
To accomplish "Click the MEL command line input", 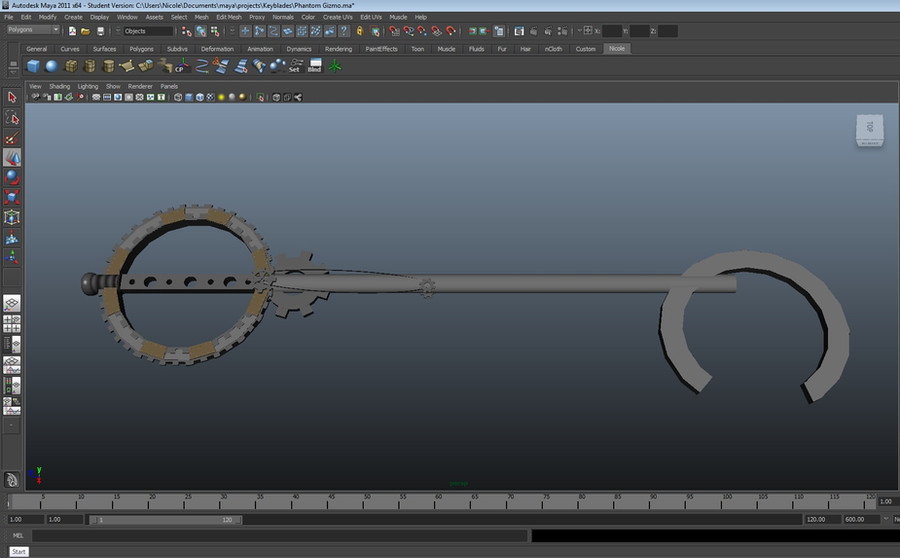I will pos(279,536).
